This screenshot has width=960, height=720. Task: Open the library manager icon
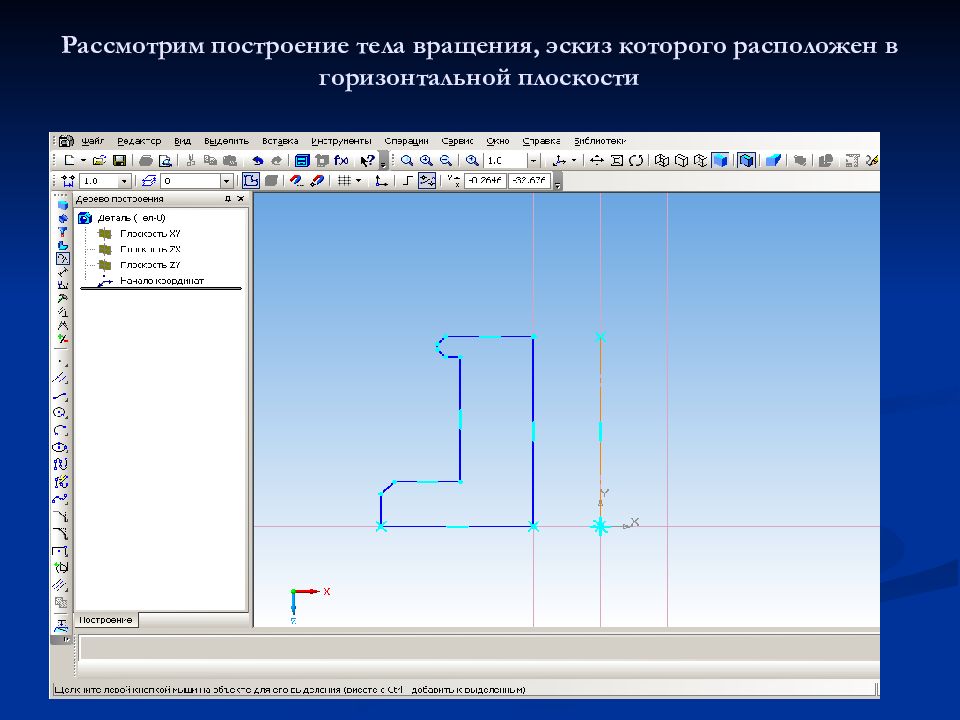tap(302, 160)
